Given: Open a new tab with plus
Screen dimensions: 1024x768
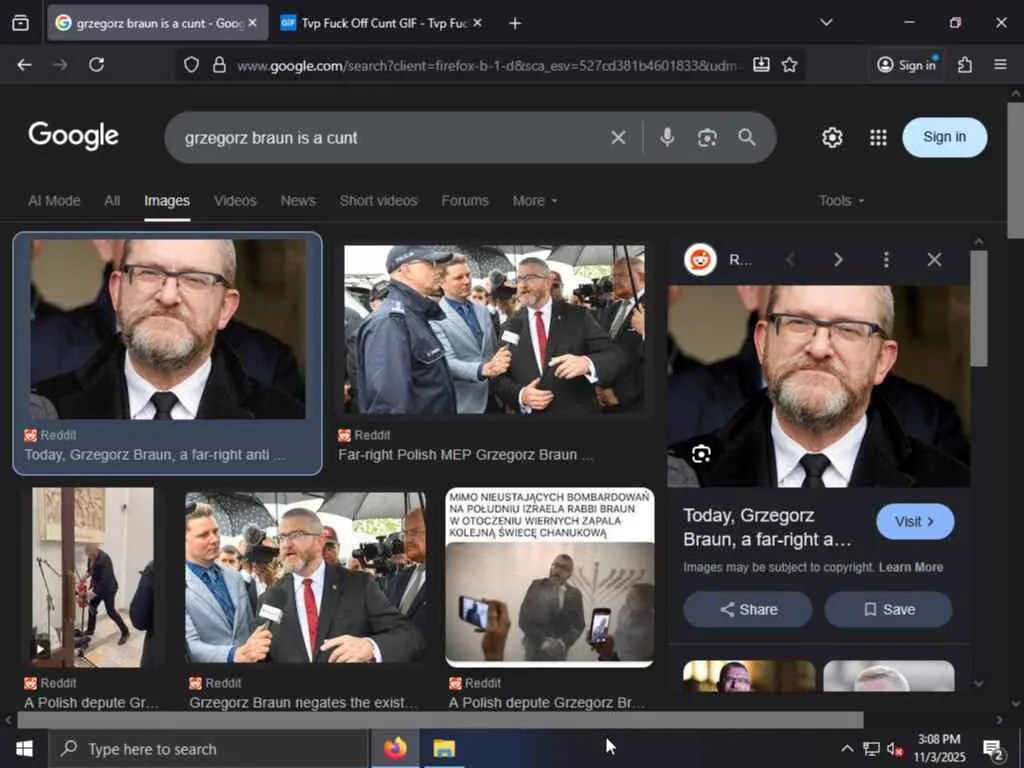Looking at the screenshot, I should tap(515, 24).
